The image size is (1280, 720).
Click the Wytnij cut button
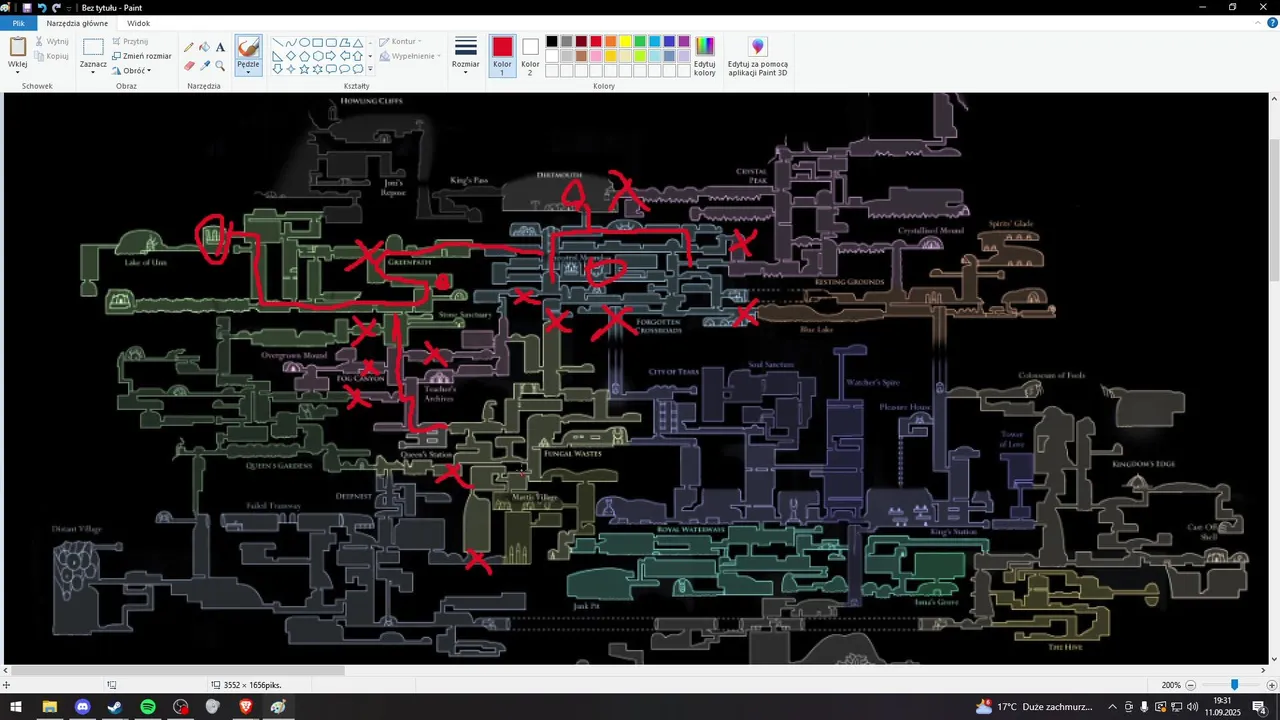pyautogui.click(x=52, y=41)
